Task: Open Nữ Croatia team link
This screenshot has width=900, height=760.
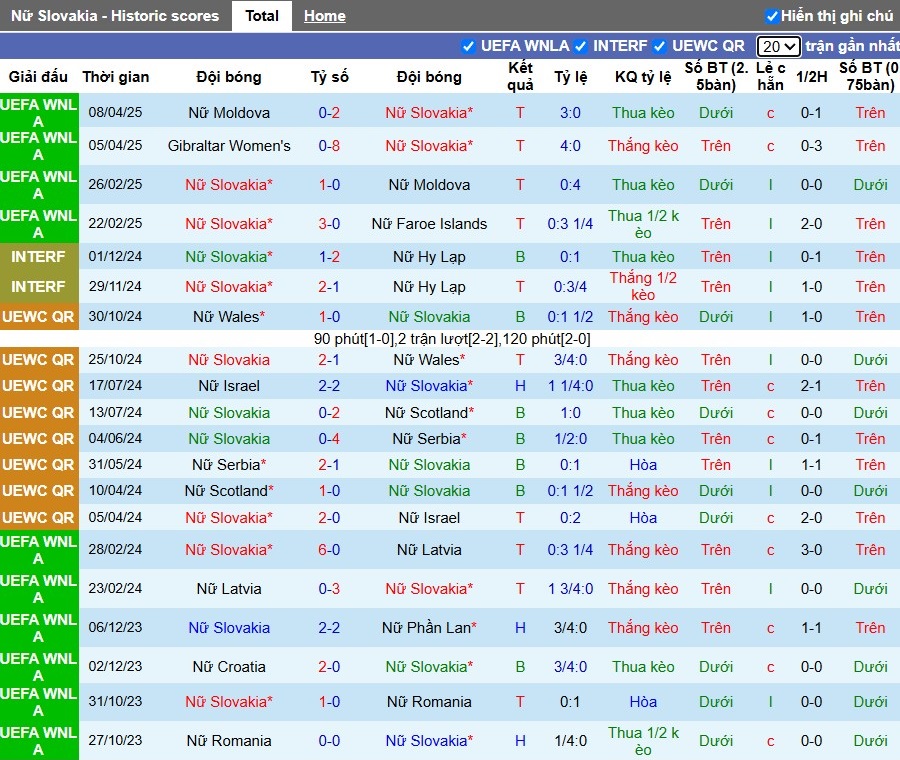Action: tap(229, 667)
